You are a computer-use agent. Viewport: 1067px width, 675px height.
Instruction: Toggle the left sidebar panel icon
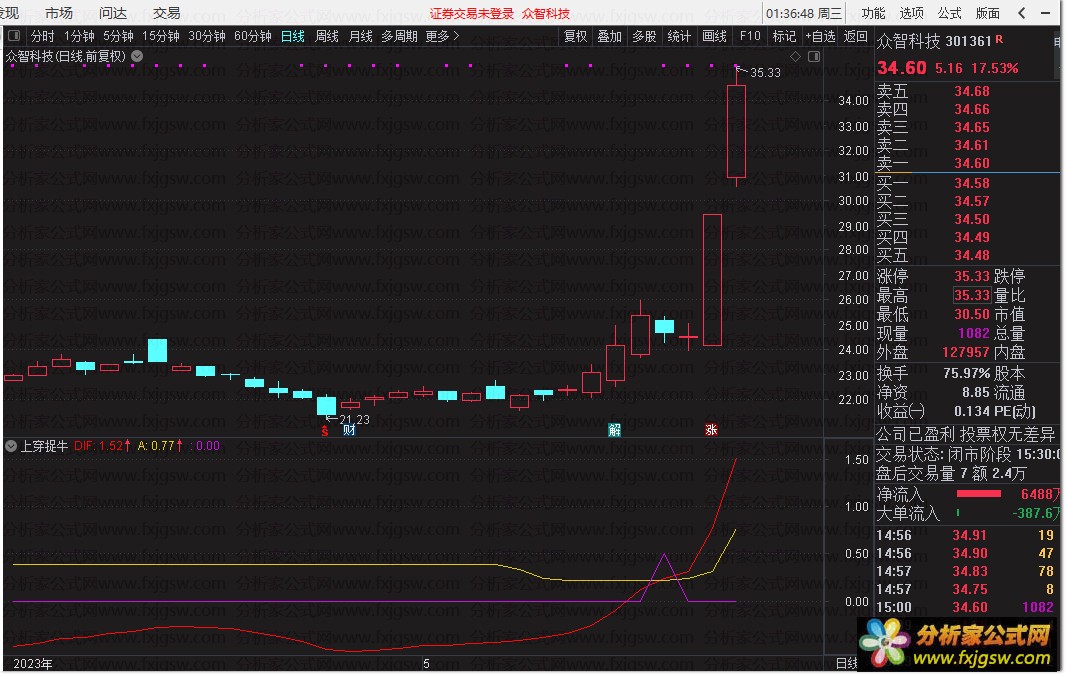[14, 35]
